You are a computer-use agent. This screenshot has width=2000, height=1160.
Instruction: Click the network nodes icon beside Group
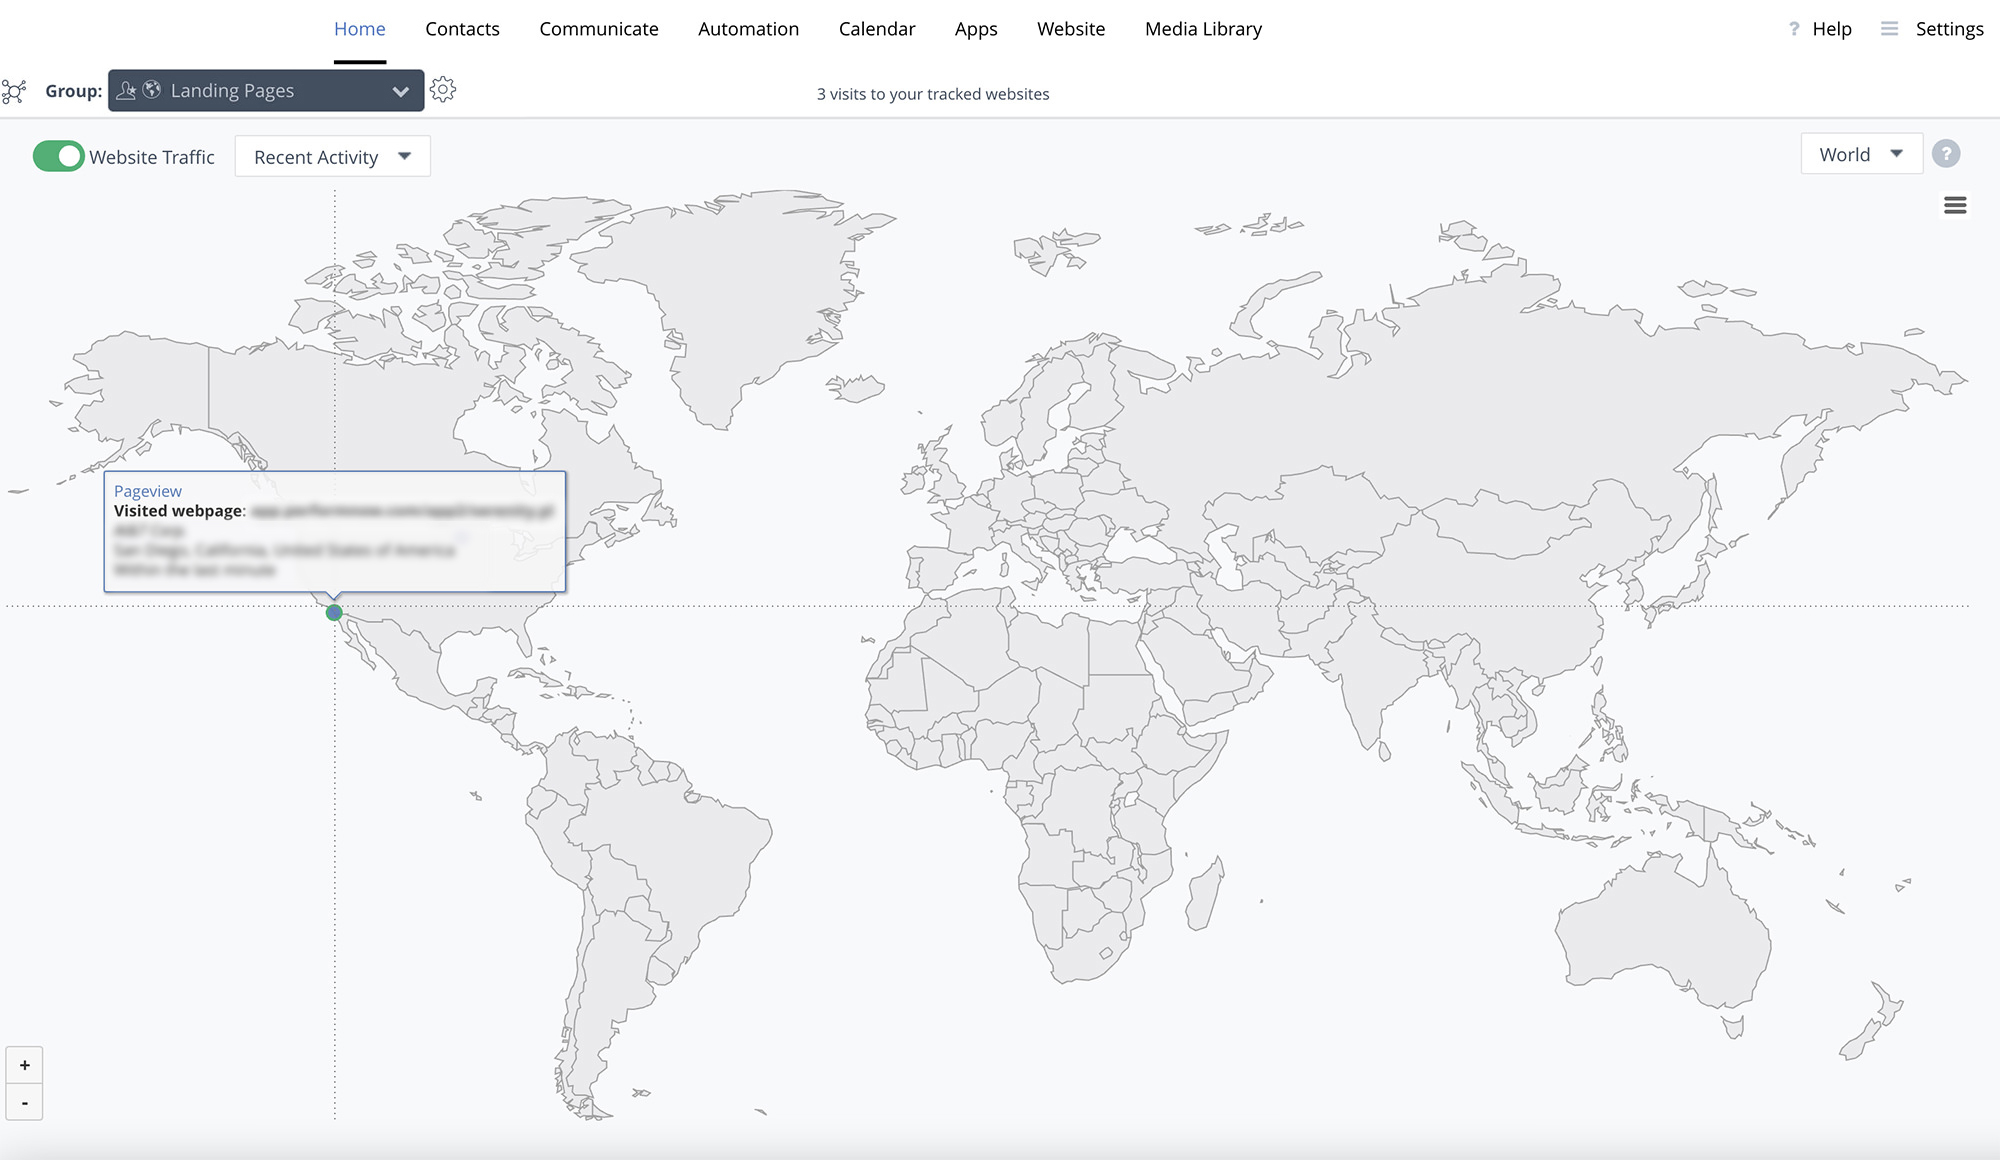coord(14,92)
